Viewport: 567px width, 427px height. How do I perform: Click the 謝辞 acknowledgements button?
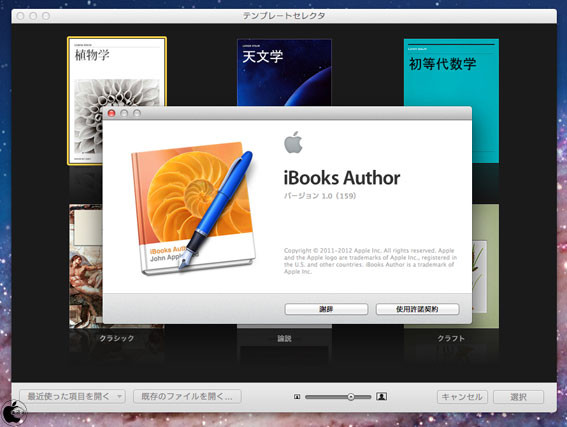pos(326,309)
